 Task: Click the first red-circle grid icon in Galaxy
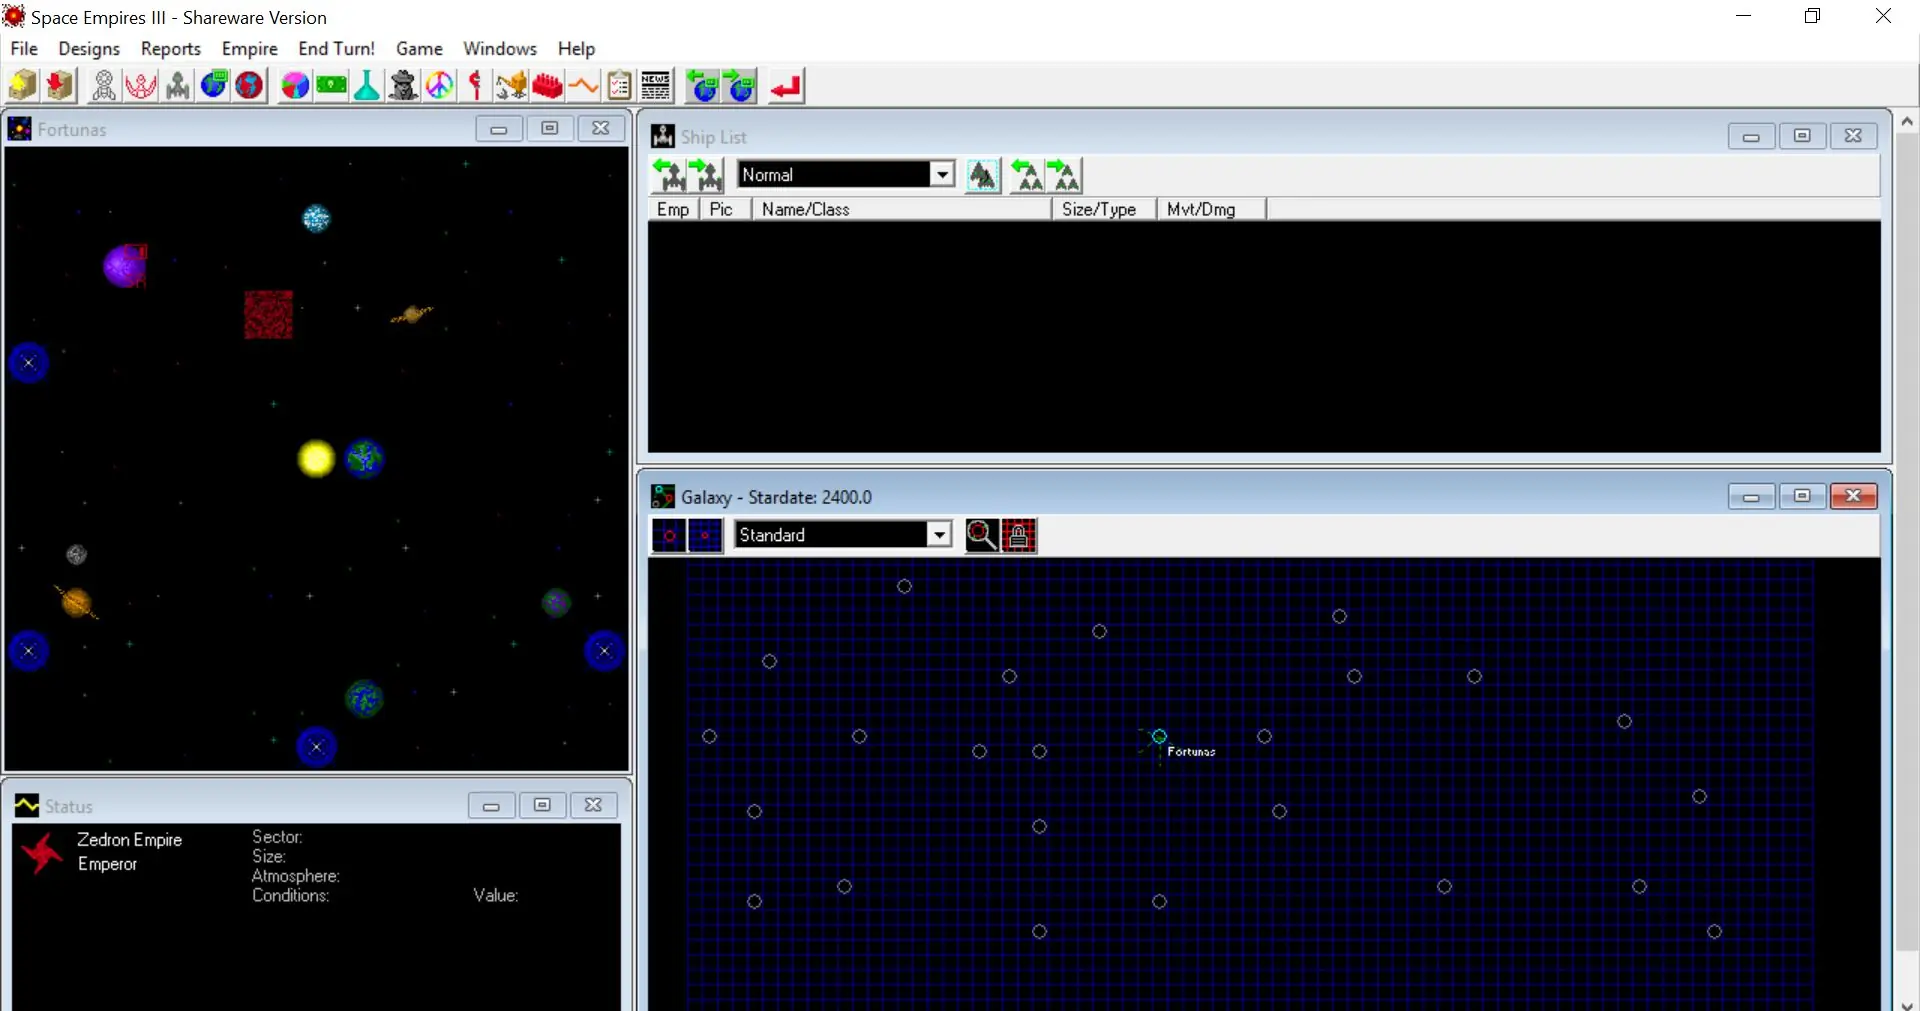[669, 536]
